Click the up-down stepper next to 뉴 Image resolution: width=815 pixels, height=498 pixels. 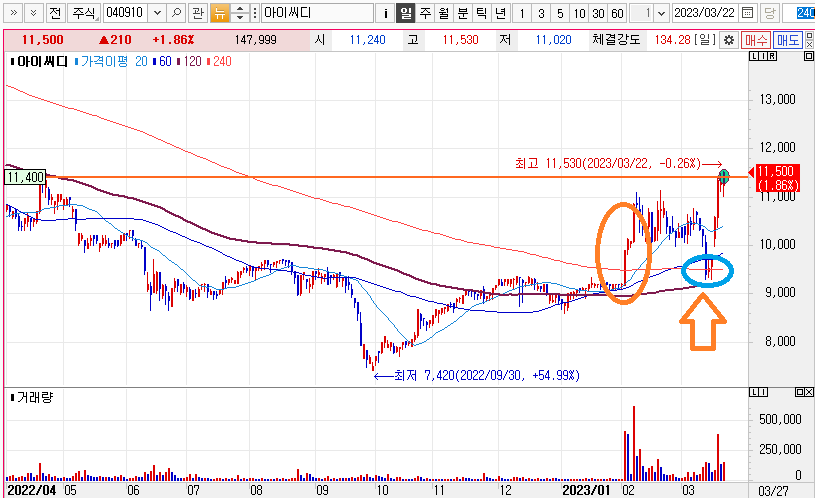tap(240, 13)
